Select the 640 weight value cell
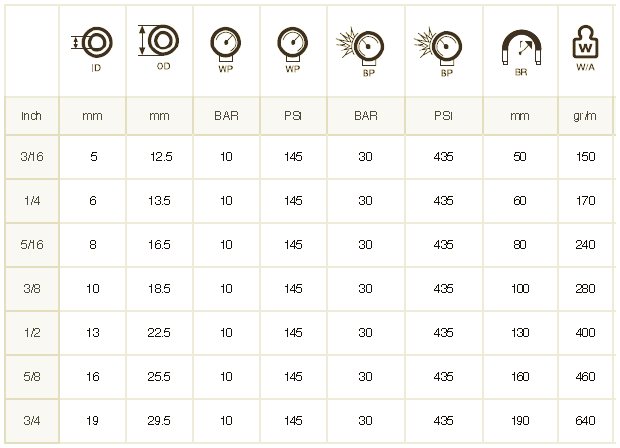Viewport: 620px width, 448px height. 585,421
